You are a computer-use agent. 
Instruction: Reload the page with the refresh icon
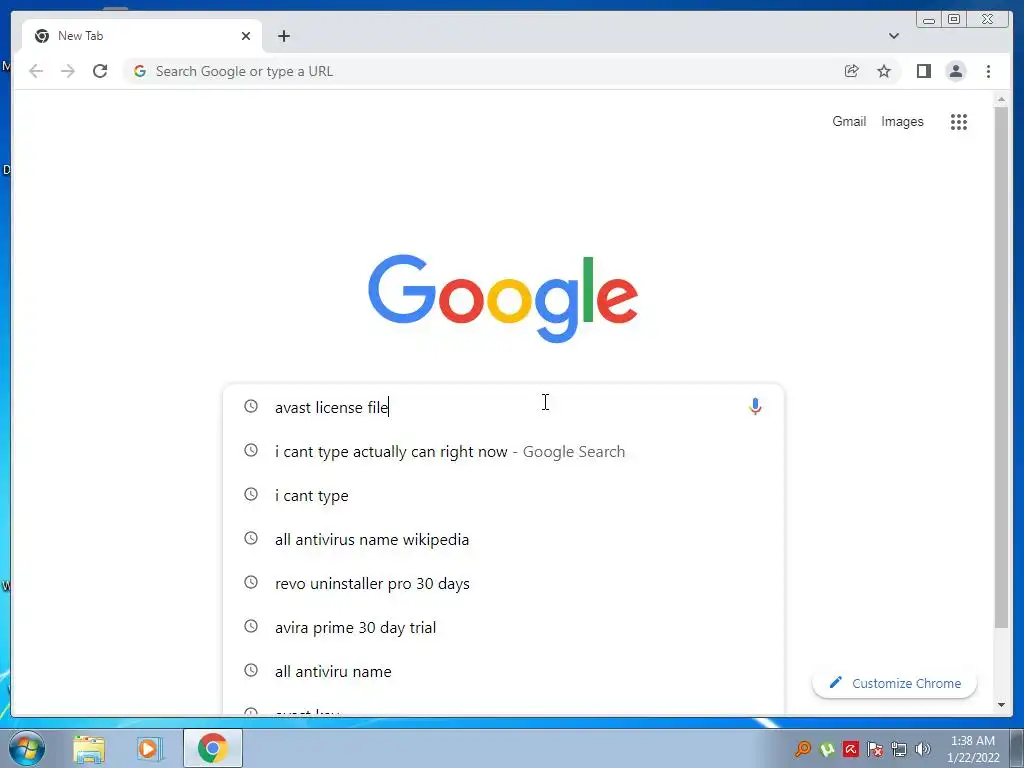(100, 71)
